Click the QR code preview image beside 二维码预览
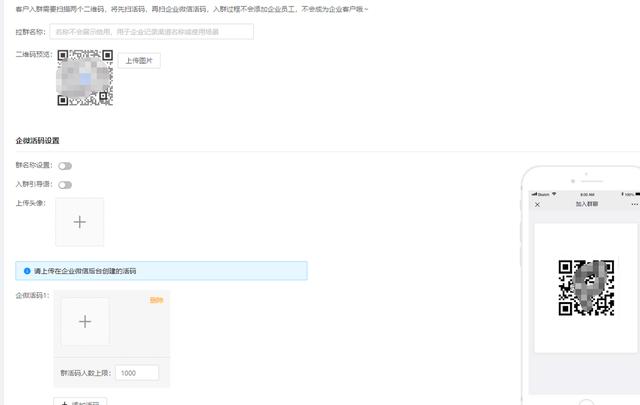The height and width of the screenshot is (405, 640). (85, 78)
